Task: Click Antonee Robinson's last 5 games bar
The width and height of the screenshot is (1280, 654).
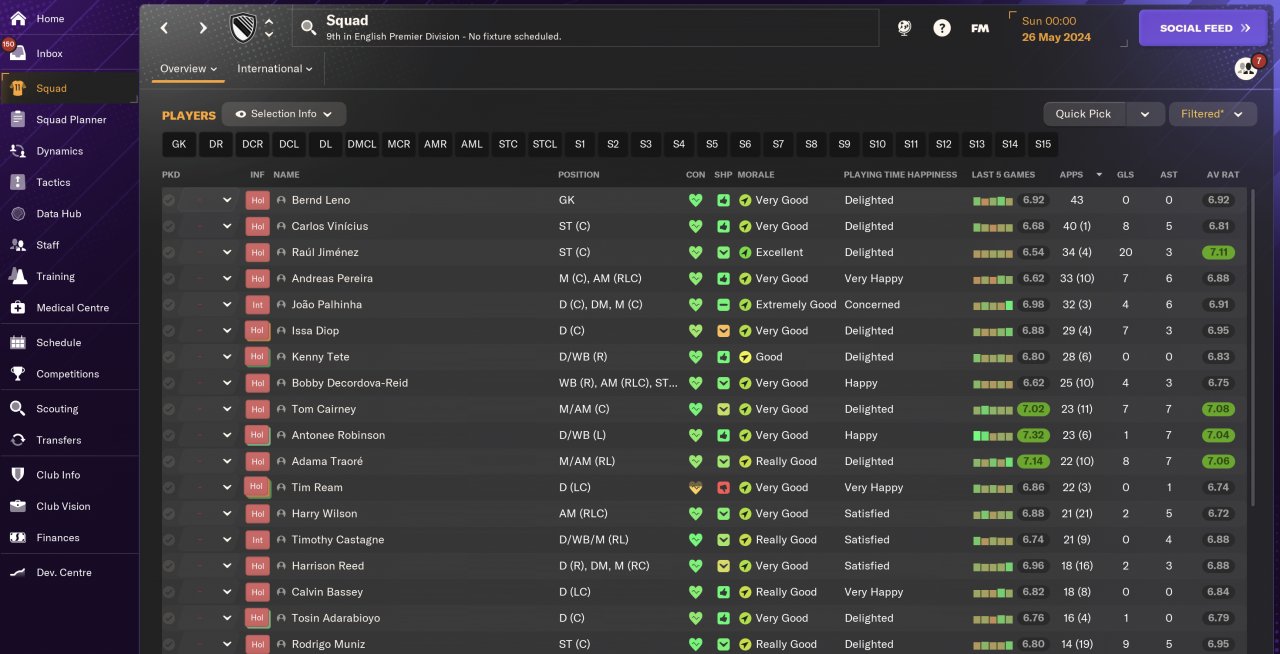Action: (994, 435)
